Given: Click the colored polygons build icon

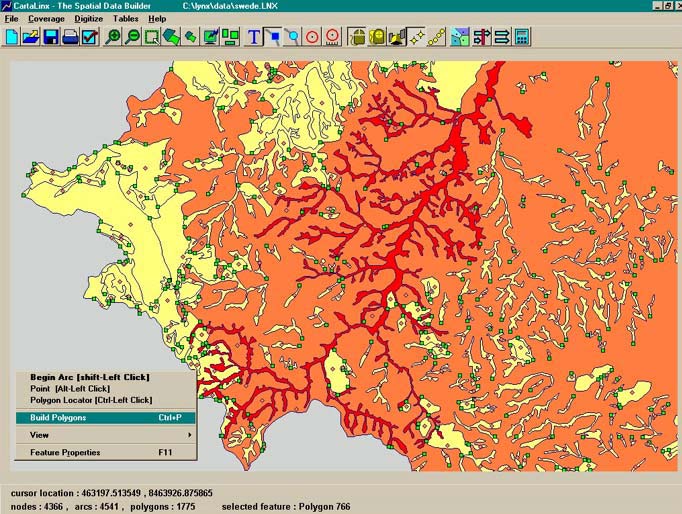Looking at the screenshot, I should point(460,37).
